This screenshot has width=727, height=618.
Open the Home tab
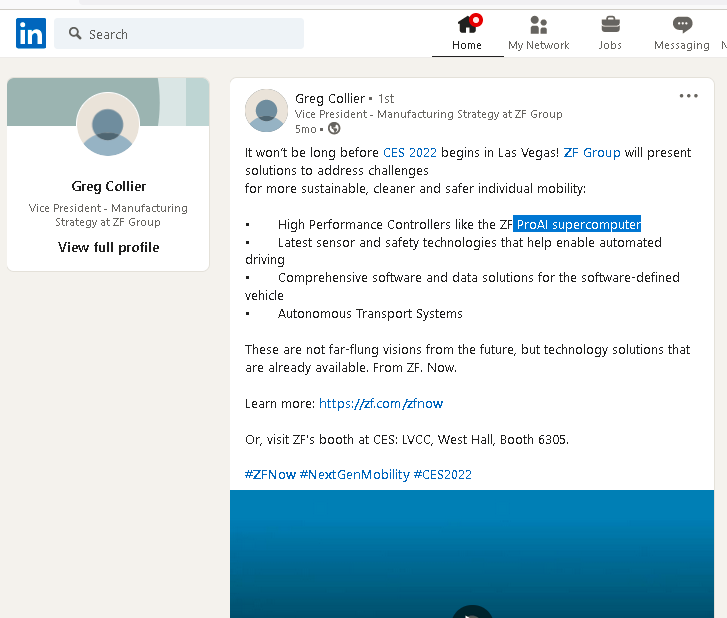[x=466, y=33]
